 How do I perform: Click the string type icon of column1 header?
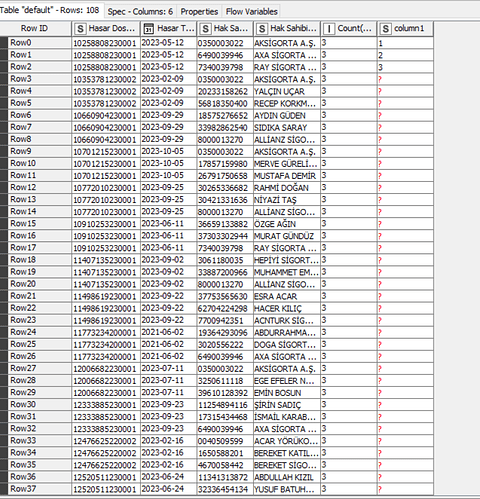coord(386,29)
